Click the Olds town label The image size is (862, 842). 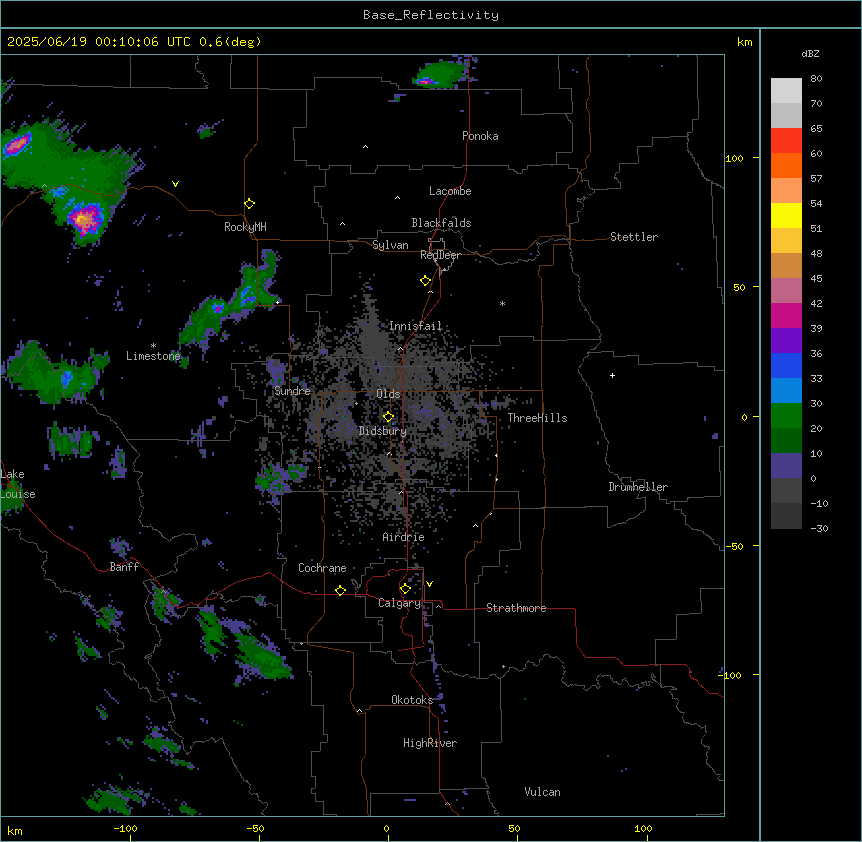click(388, 394)
